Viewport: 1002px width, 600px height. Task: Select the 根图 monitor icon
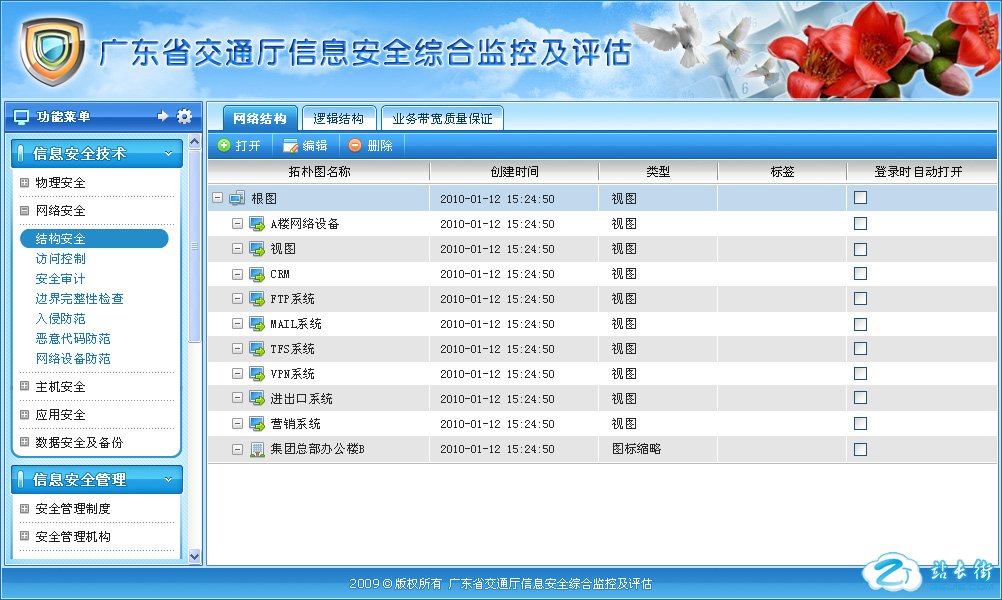click(x=237, y=199)
